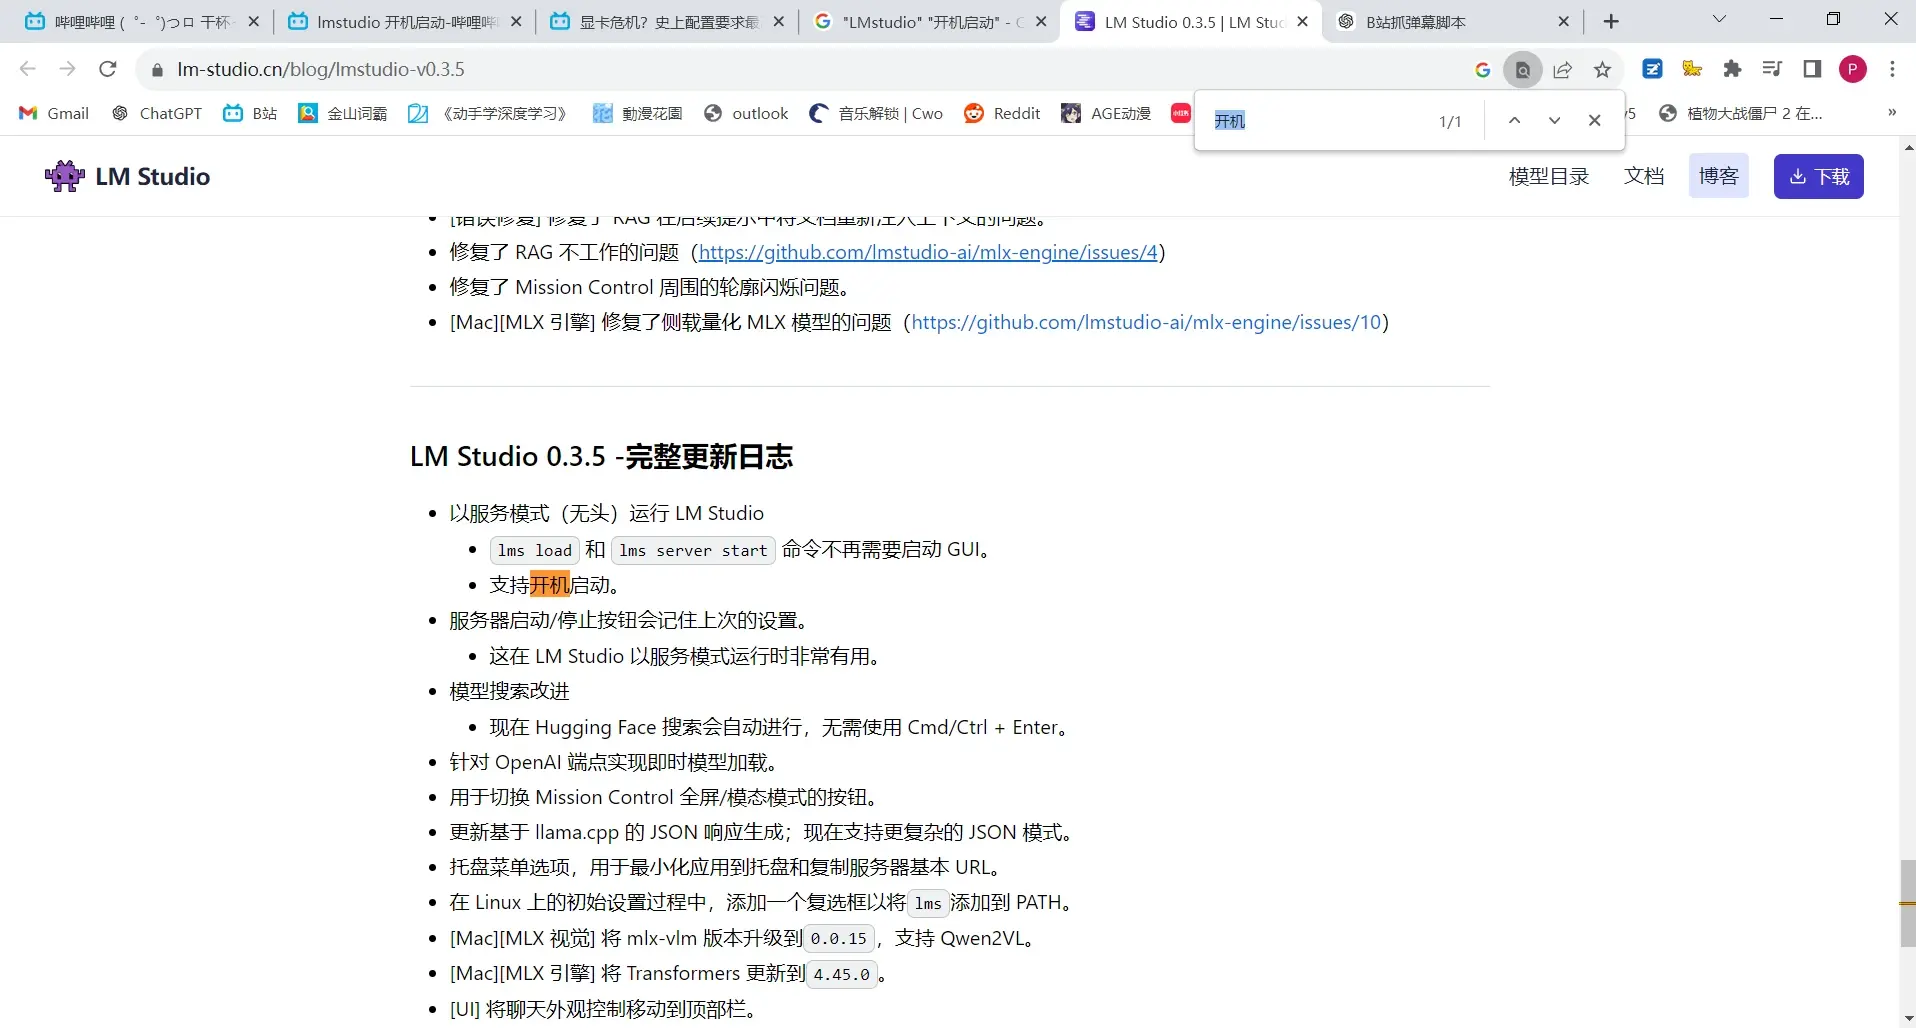Open the 文档 navigation item
The width and height of the screenshot is (1916, 1028).
coord(1643,177)
